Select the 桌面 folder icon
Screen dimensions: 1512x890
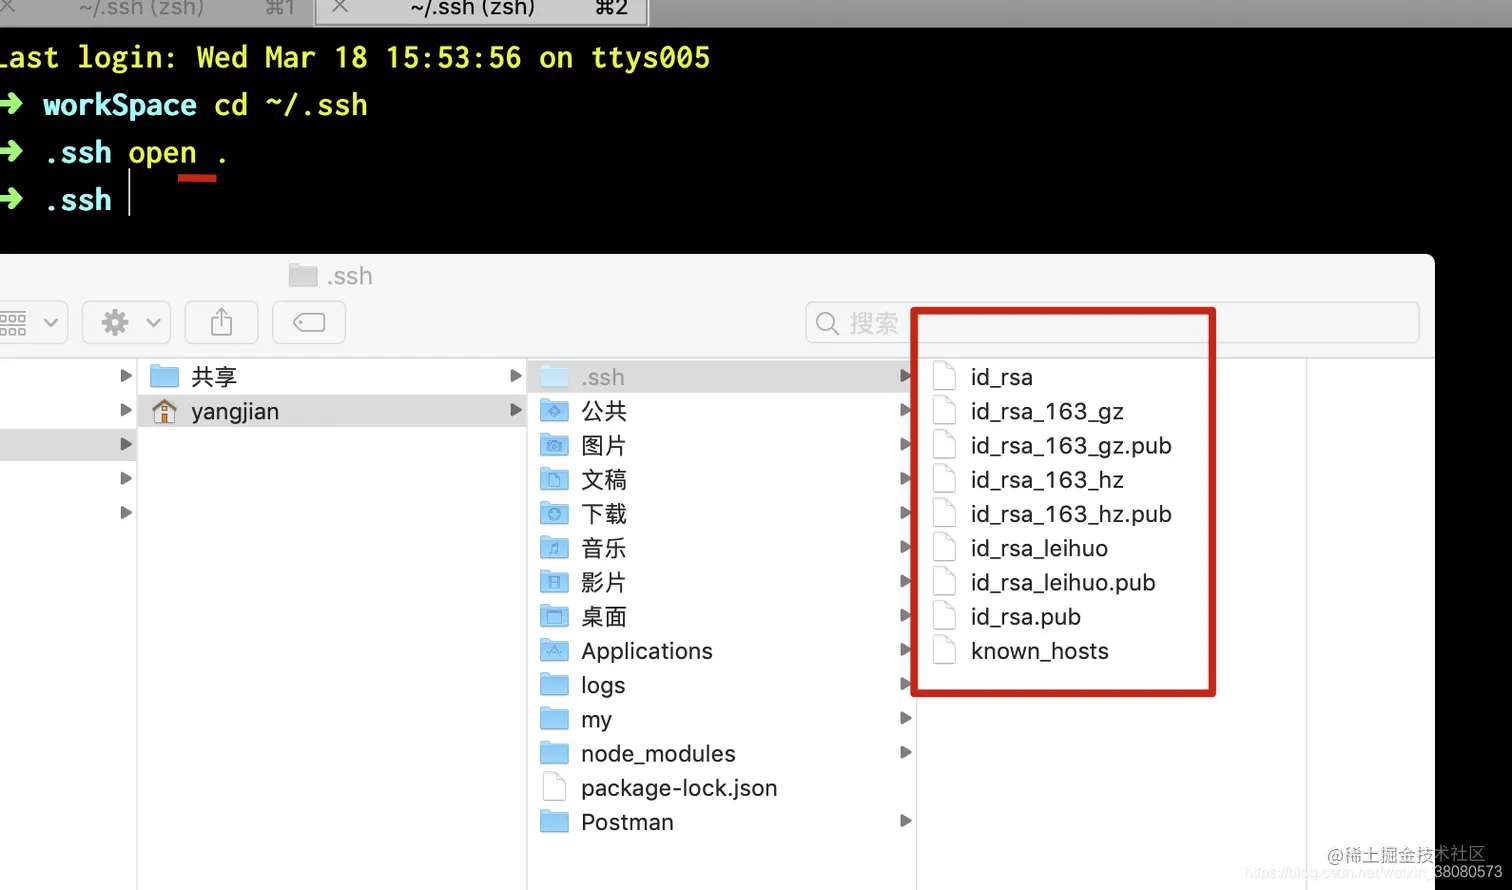[x=554, y=616]
